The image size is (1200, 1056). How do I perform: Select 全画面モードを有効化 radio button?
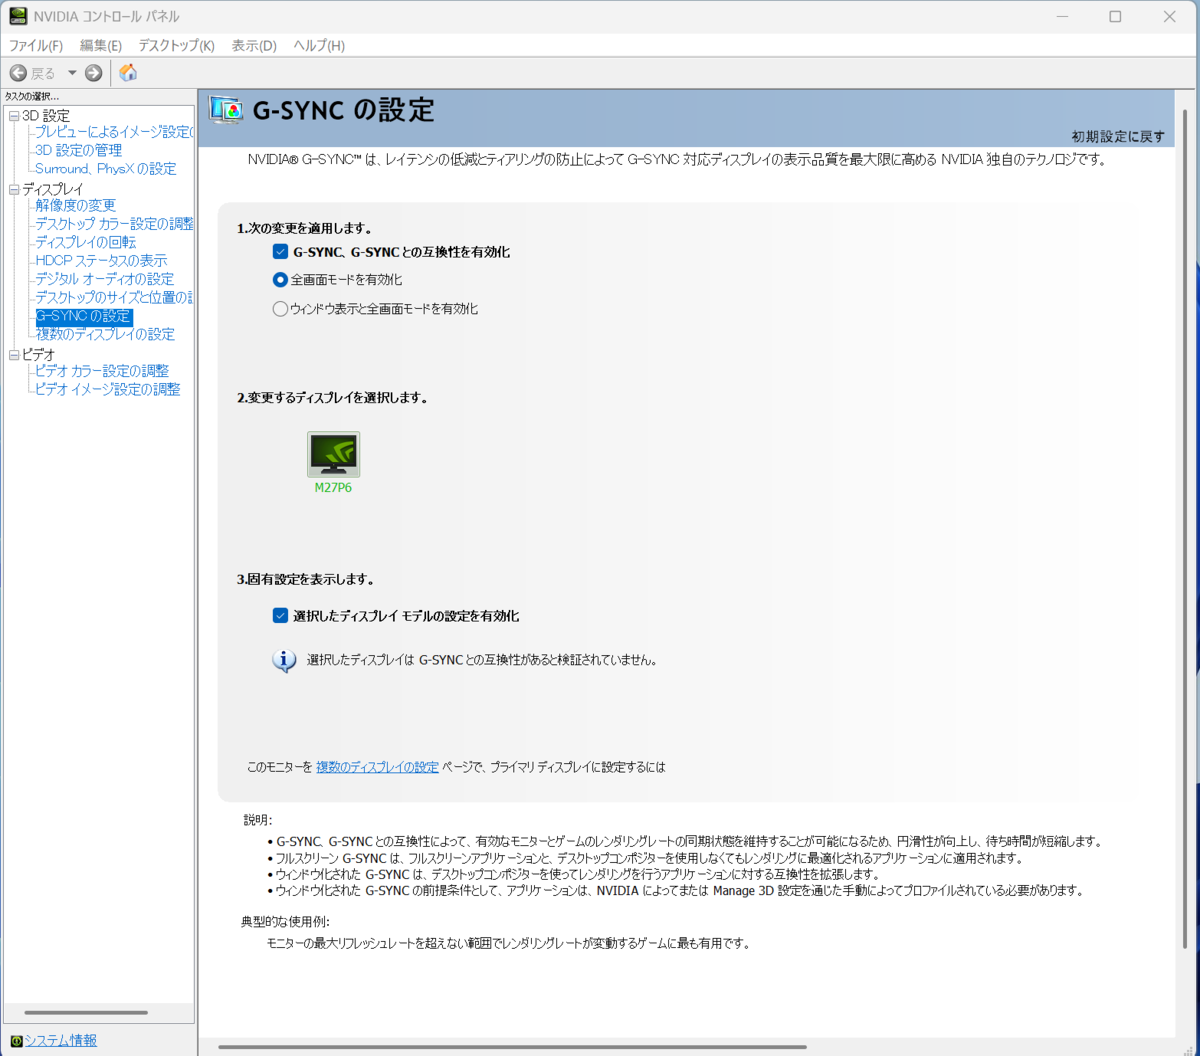click(x=280, y=280)
